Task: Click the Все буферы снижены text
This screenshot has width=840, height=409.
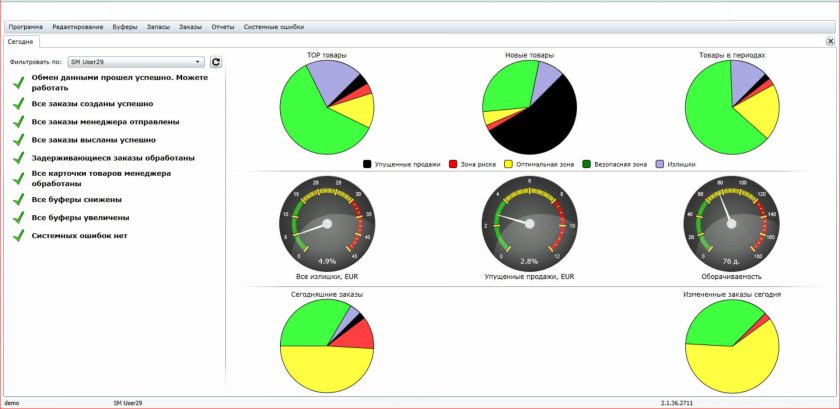Action: click(77, 199)
